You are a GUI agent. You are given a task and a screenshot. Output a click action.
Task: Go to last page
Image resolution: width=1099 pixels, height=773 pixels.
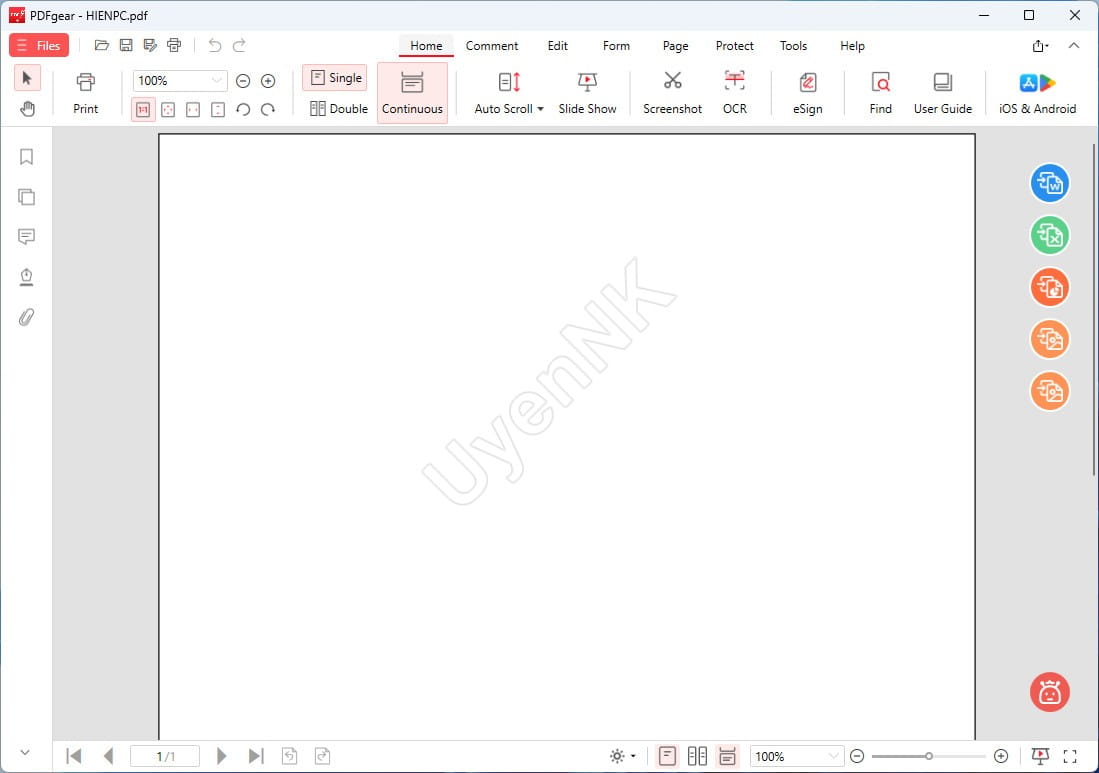[256, 756]
